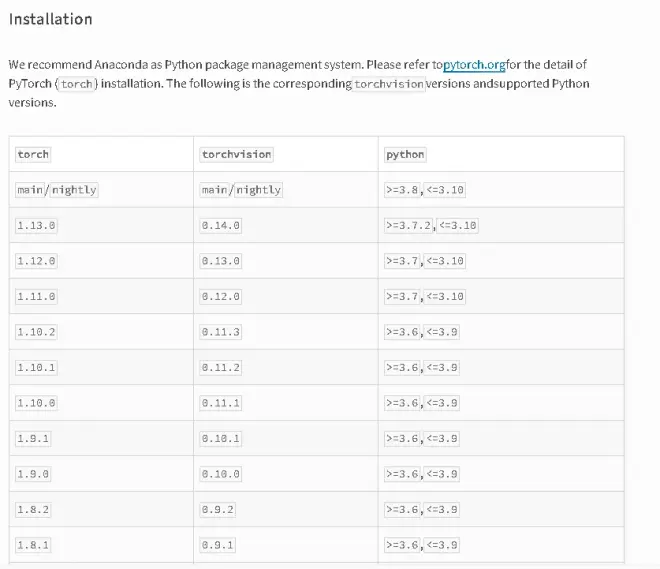This screenshot has width=660, height=569.
Task: Click torch version 1.13.0 cell
Action: tap(37, 226)
